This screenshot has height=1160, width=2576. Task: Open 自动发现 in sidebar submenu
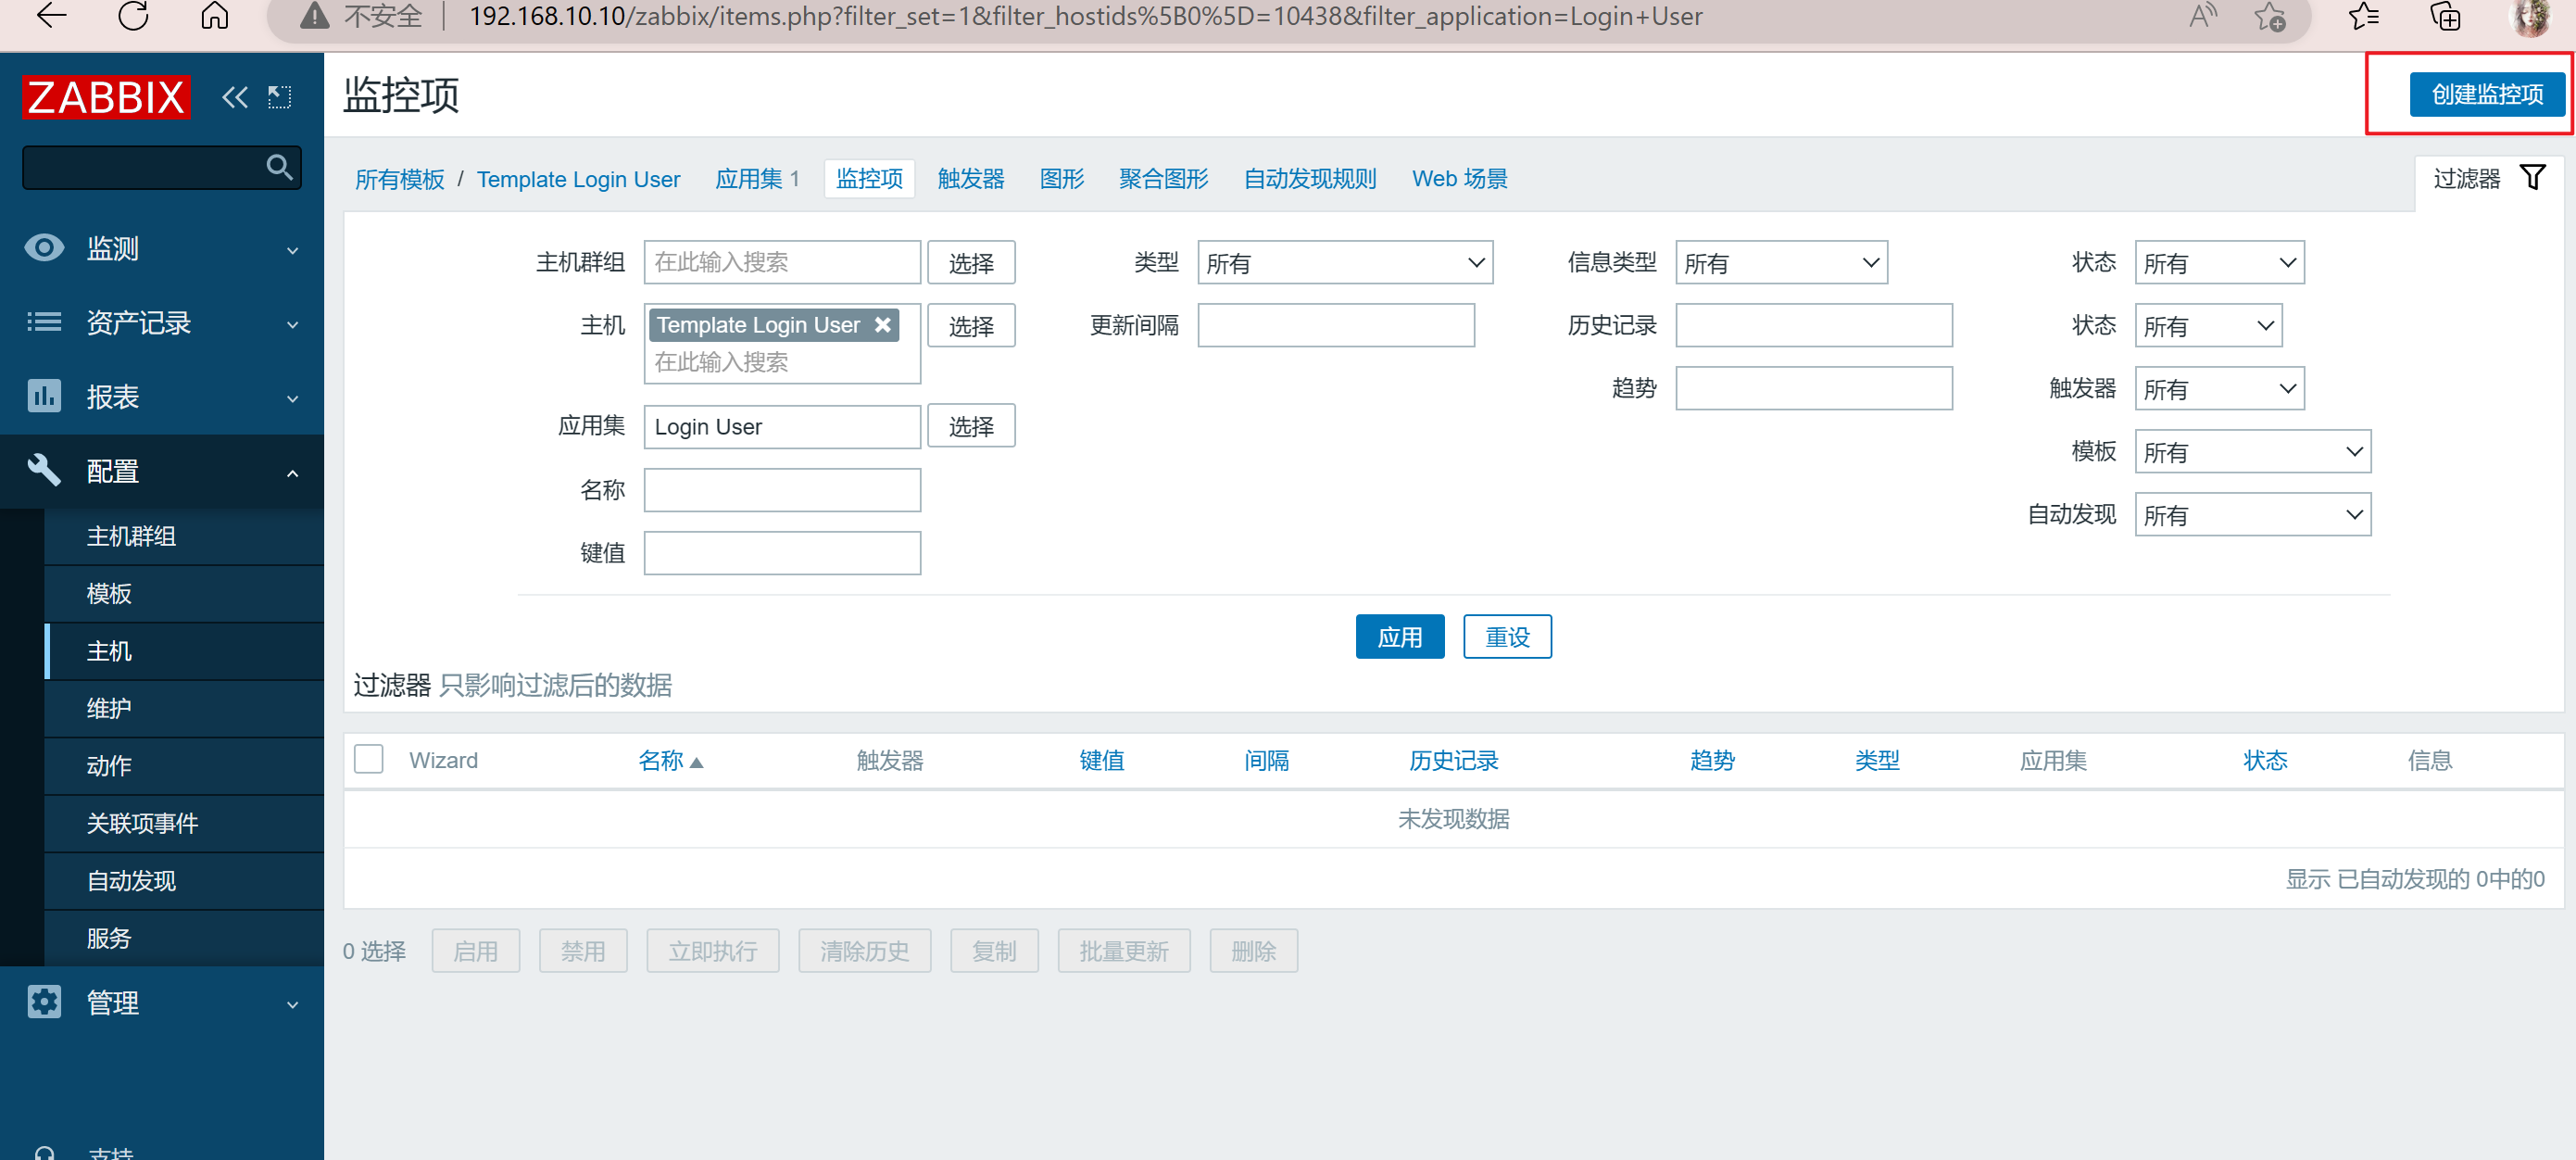[184, 881]
